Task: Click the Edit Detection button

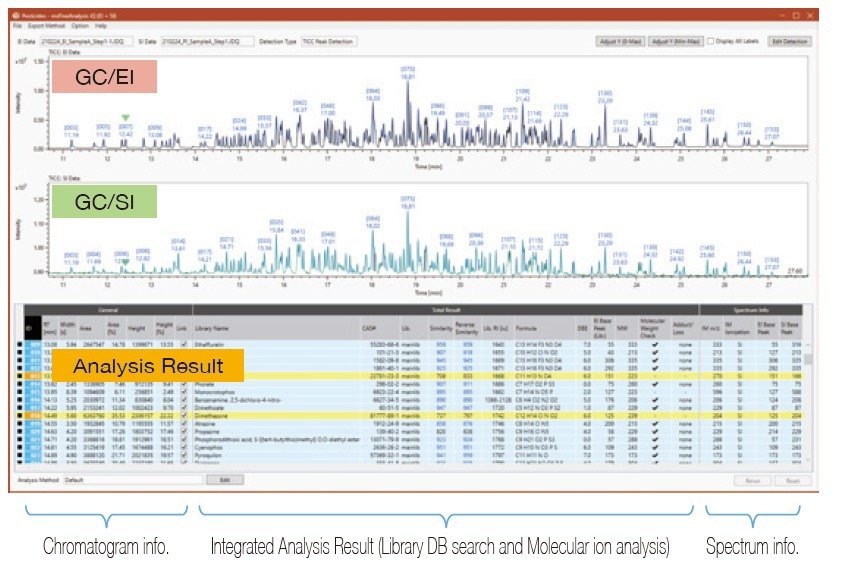Action: point(789,41)
